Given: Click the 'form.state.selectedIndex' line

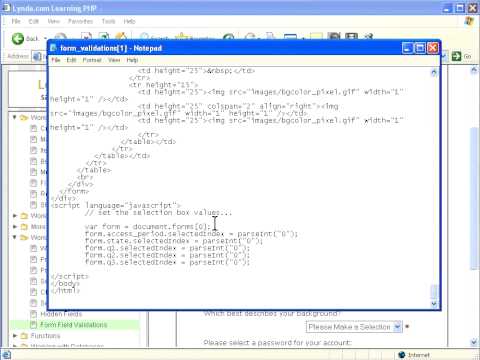Looking at the screenshot, I should click(x=174, y=241).
